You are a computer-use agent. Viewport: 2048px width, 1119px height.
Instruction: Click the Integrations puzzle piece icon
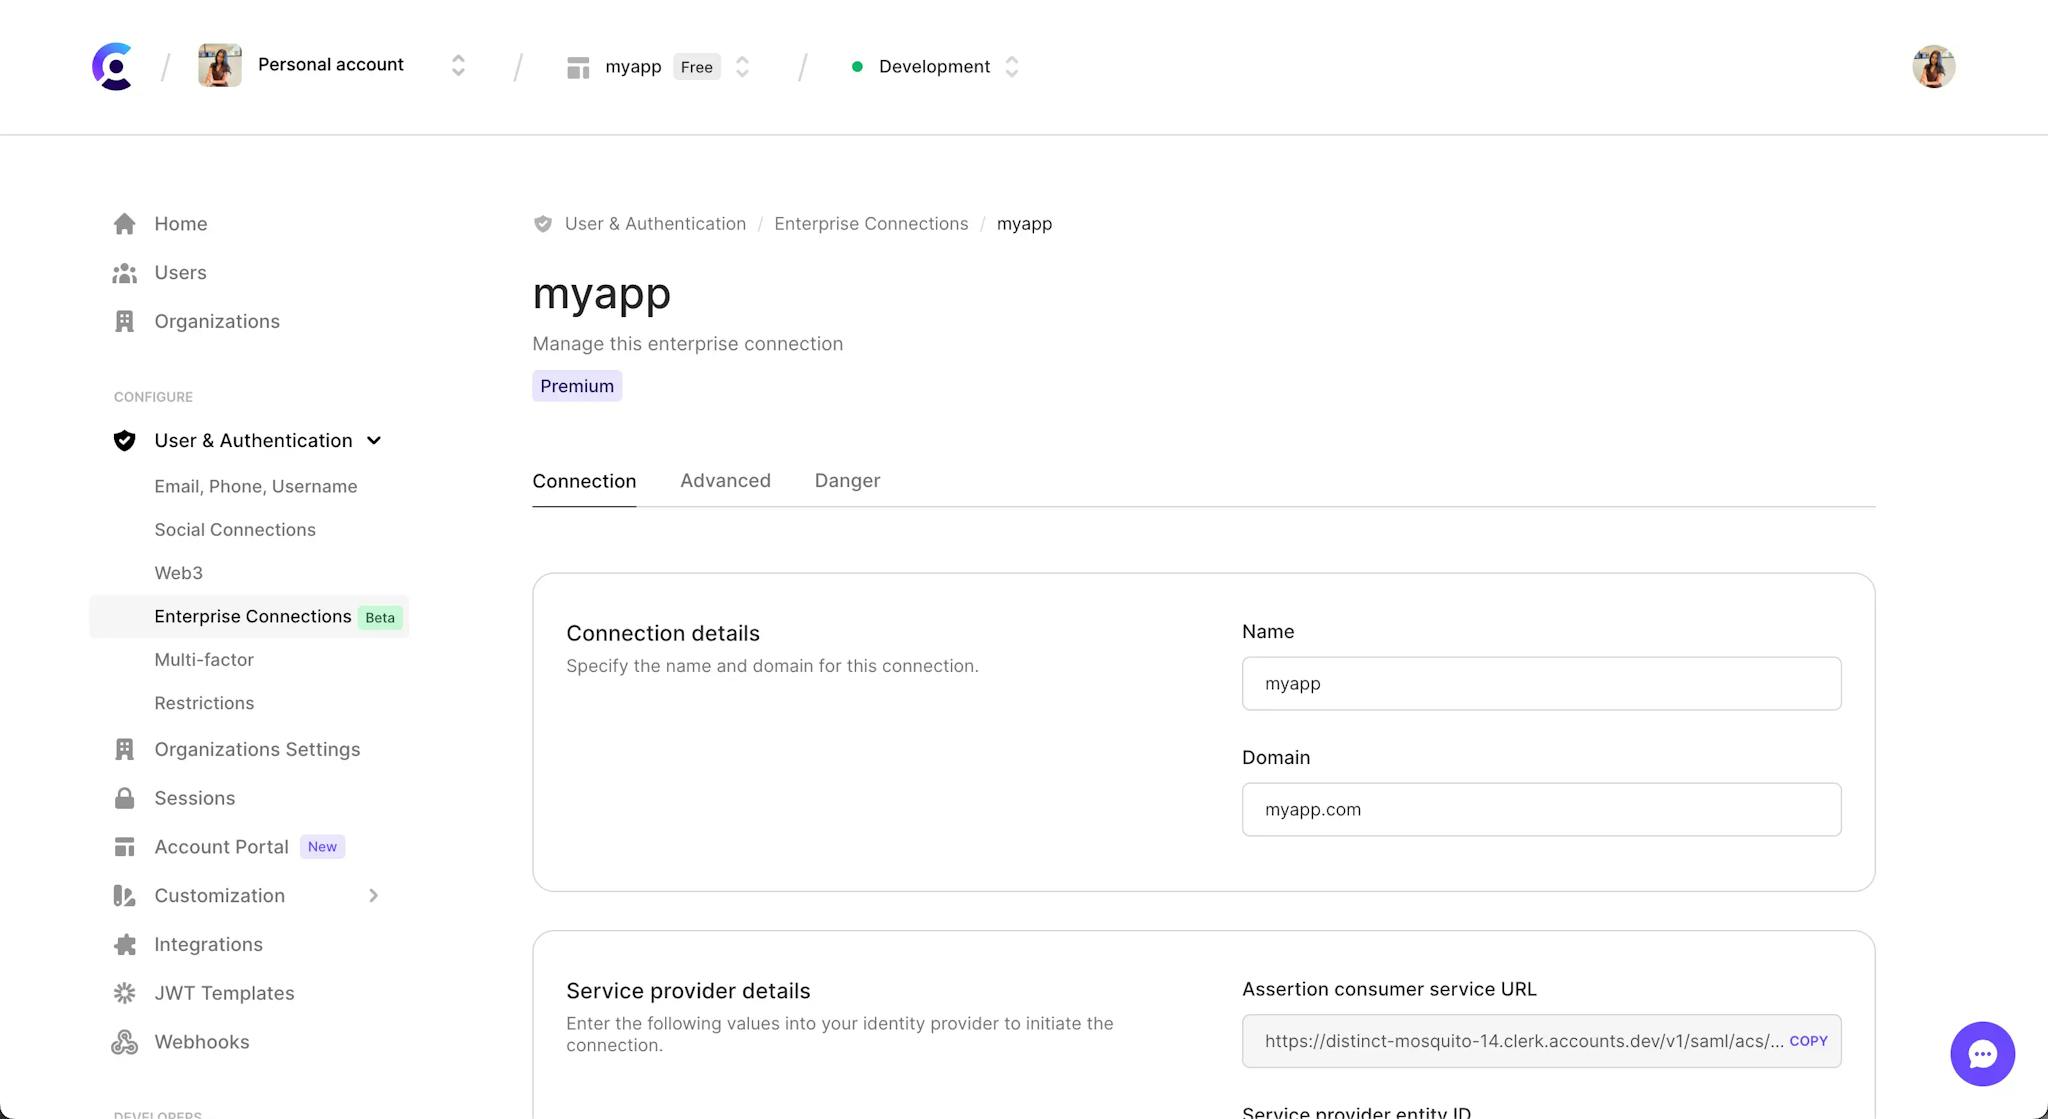(x=125, y=944)
